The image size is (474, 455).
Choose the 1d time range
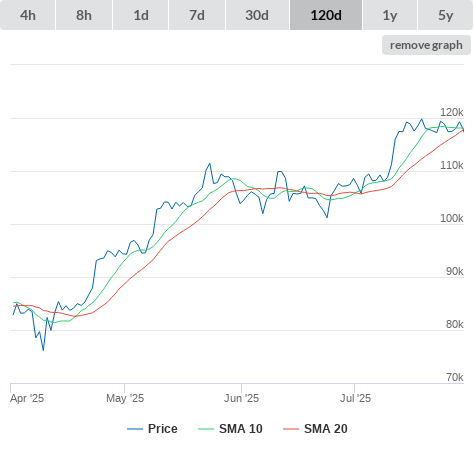click(x=141, y=15)
